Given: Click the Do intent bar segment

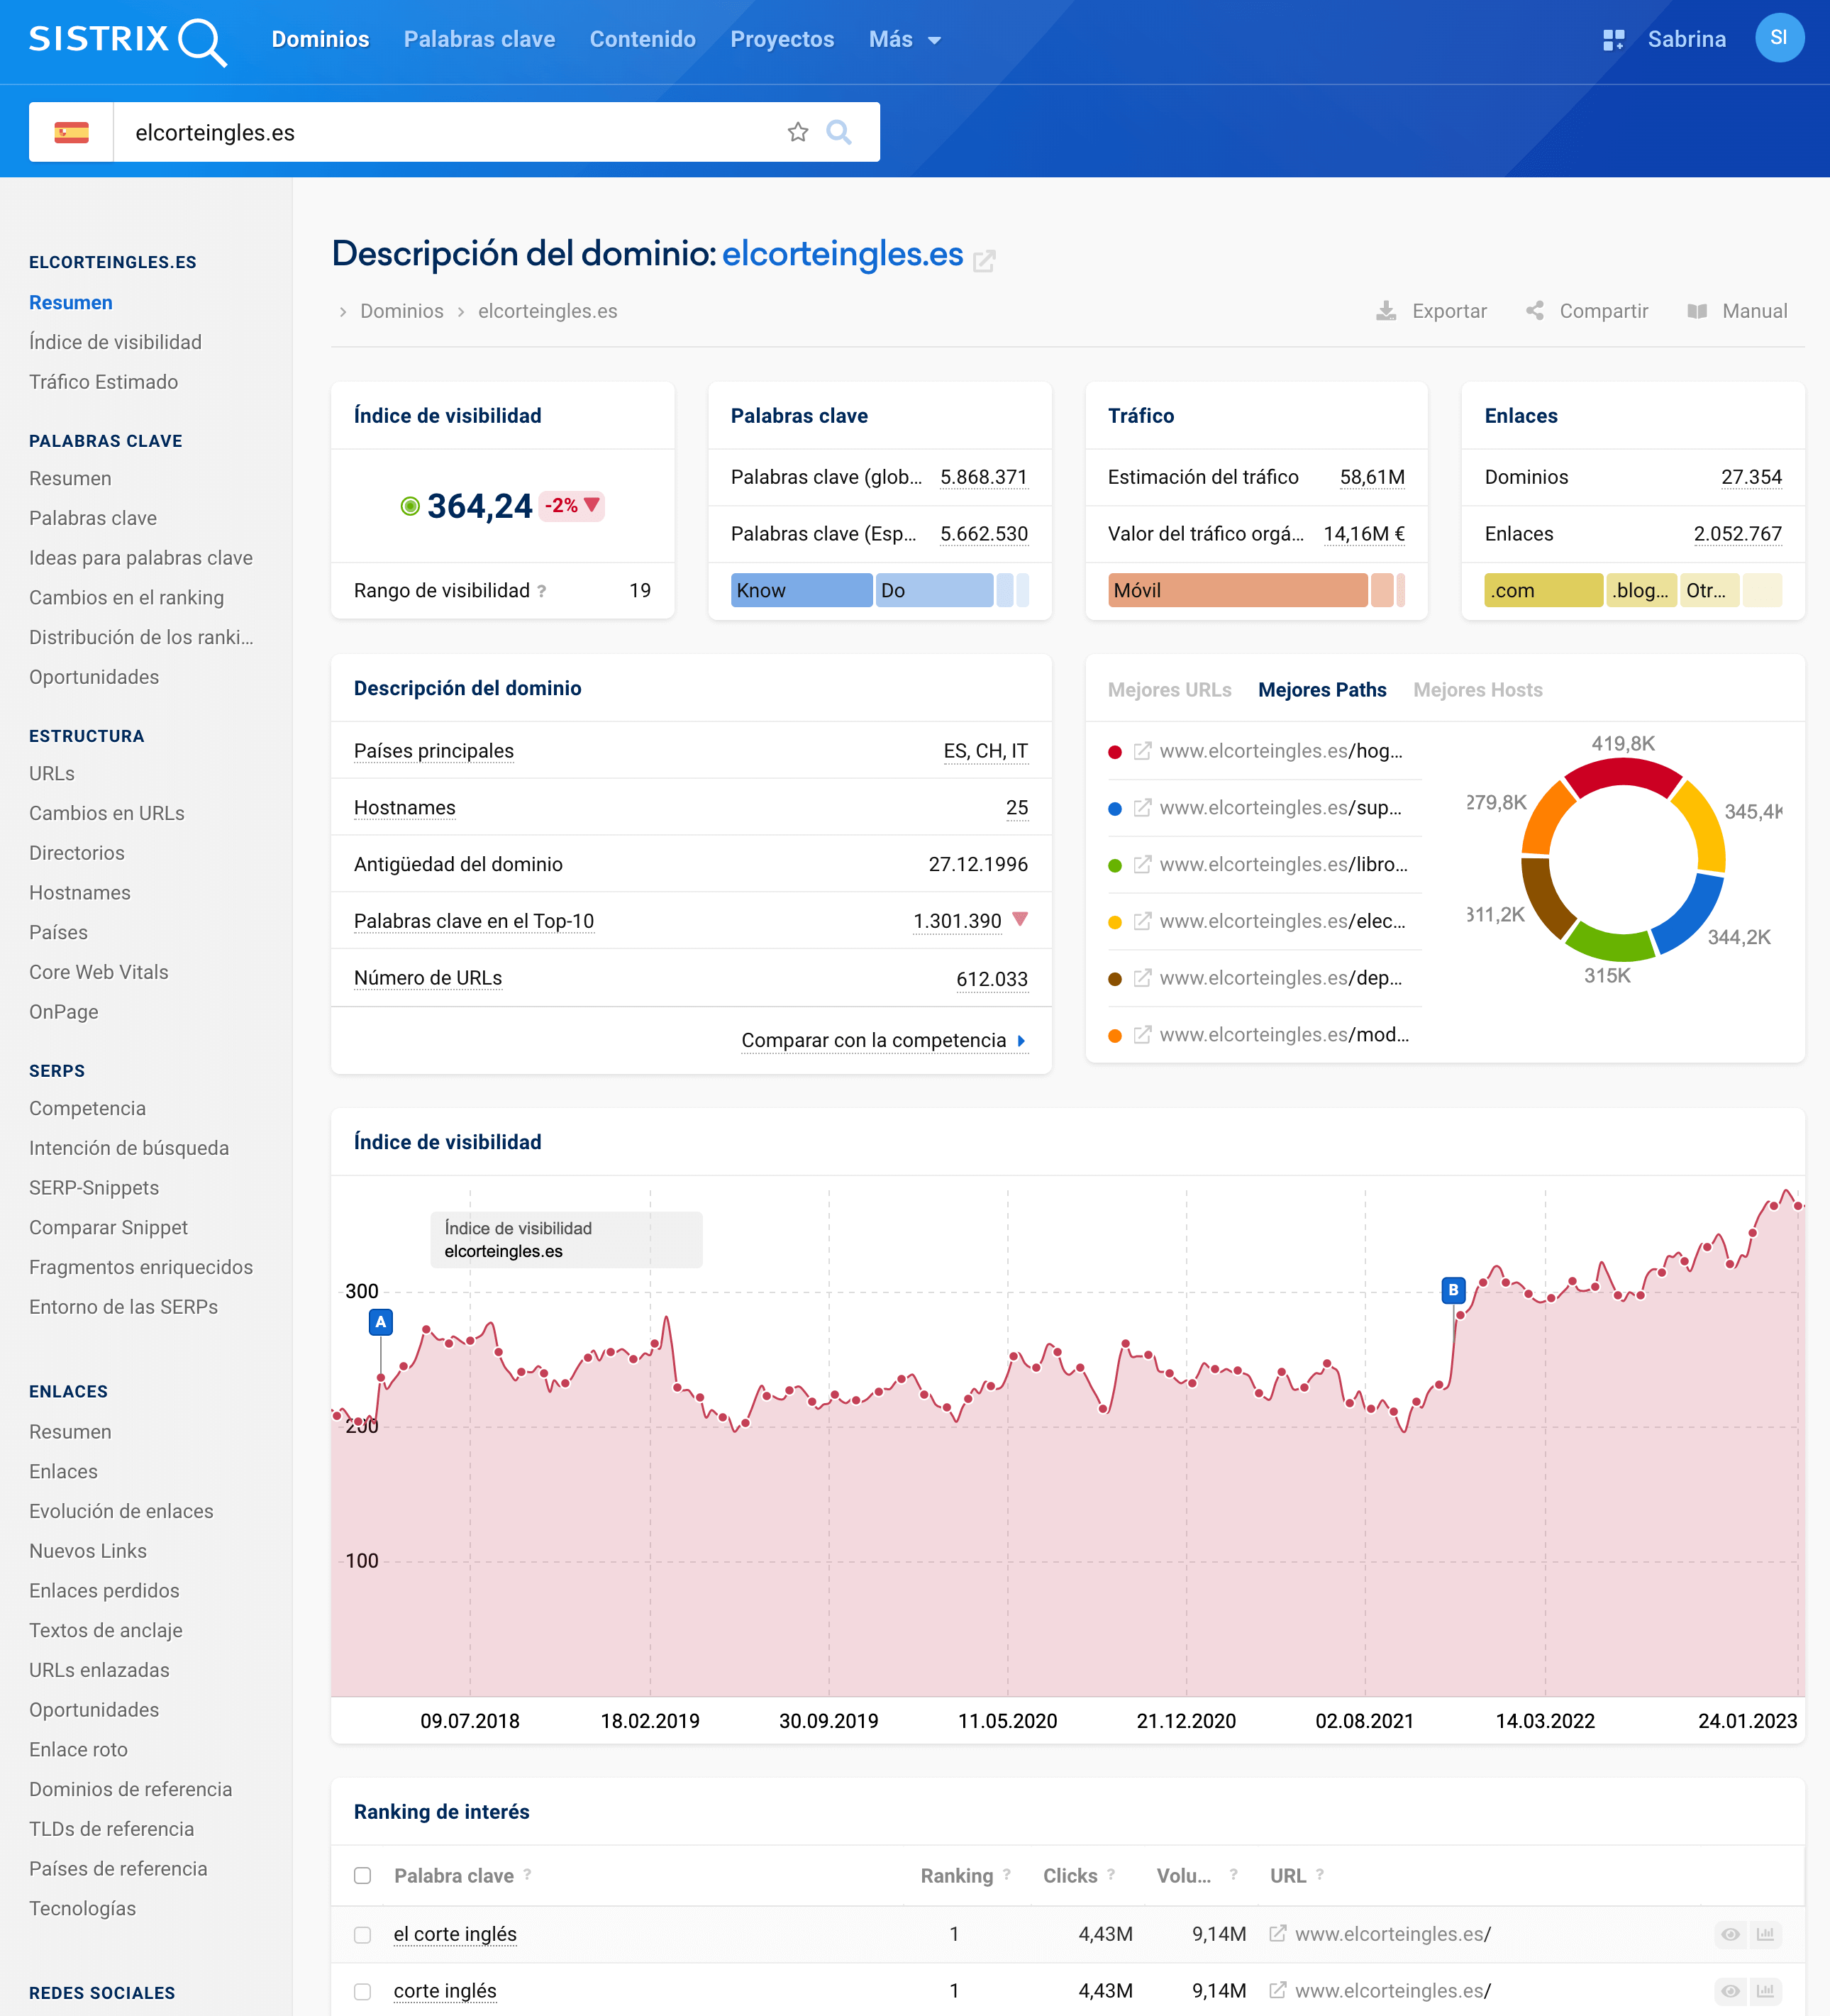Looking at the screenshot, I should (x=935, y=590).
